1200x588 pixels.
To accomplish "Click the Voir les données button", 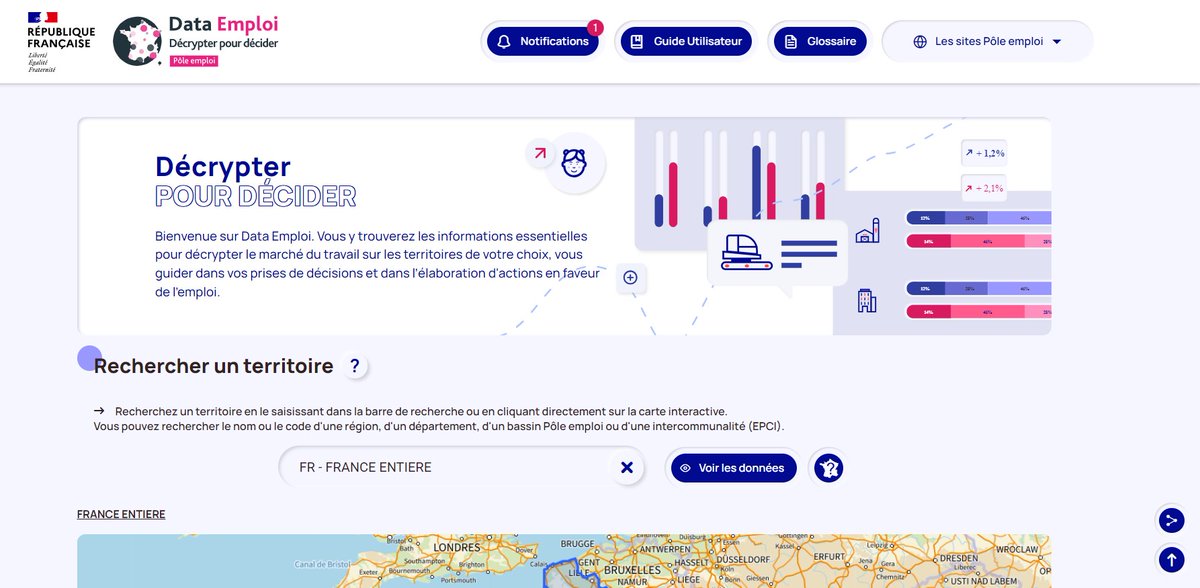I will pyautogui.click(x=732, y=467).
